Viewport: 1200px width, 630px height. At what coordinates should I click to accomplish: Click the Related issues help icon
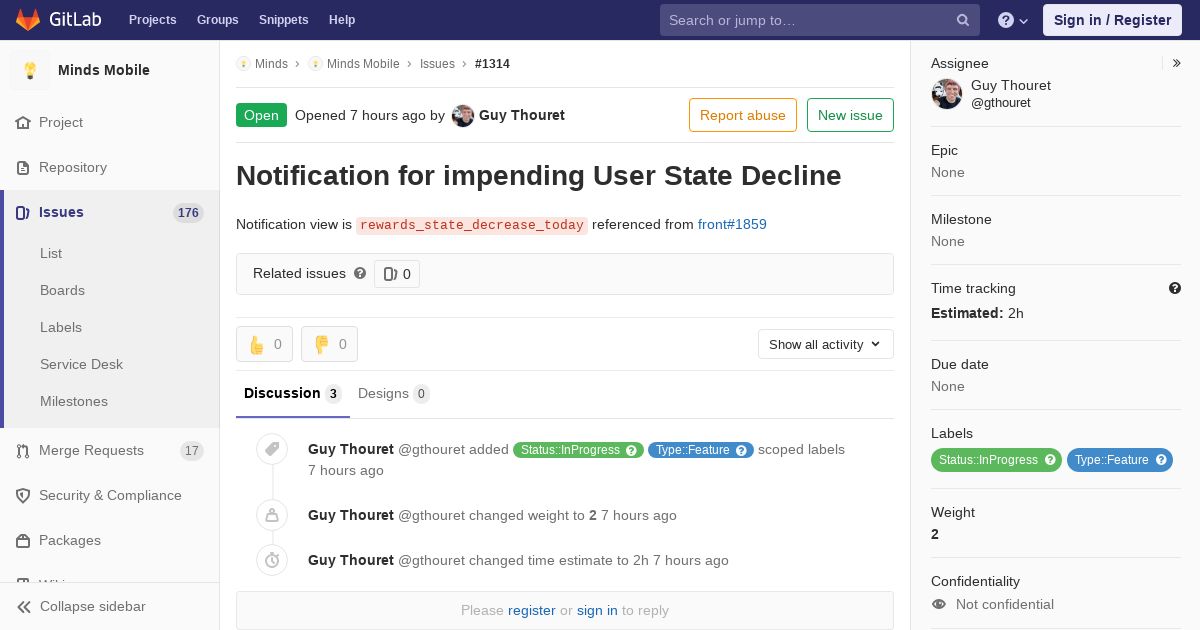[x=360, y=273]
